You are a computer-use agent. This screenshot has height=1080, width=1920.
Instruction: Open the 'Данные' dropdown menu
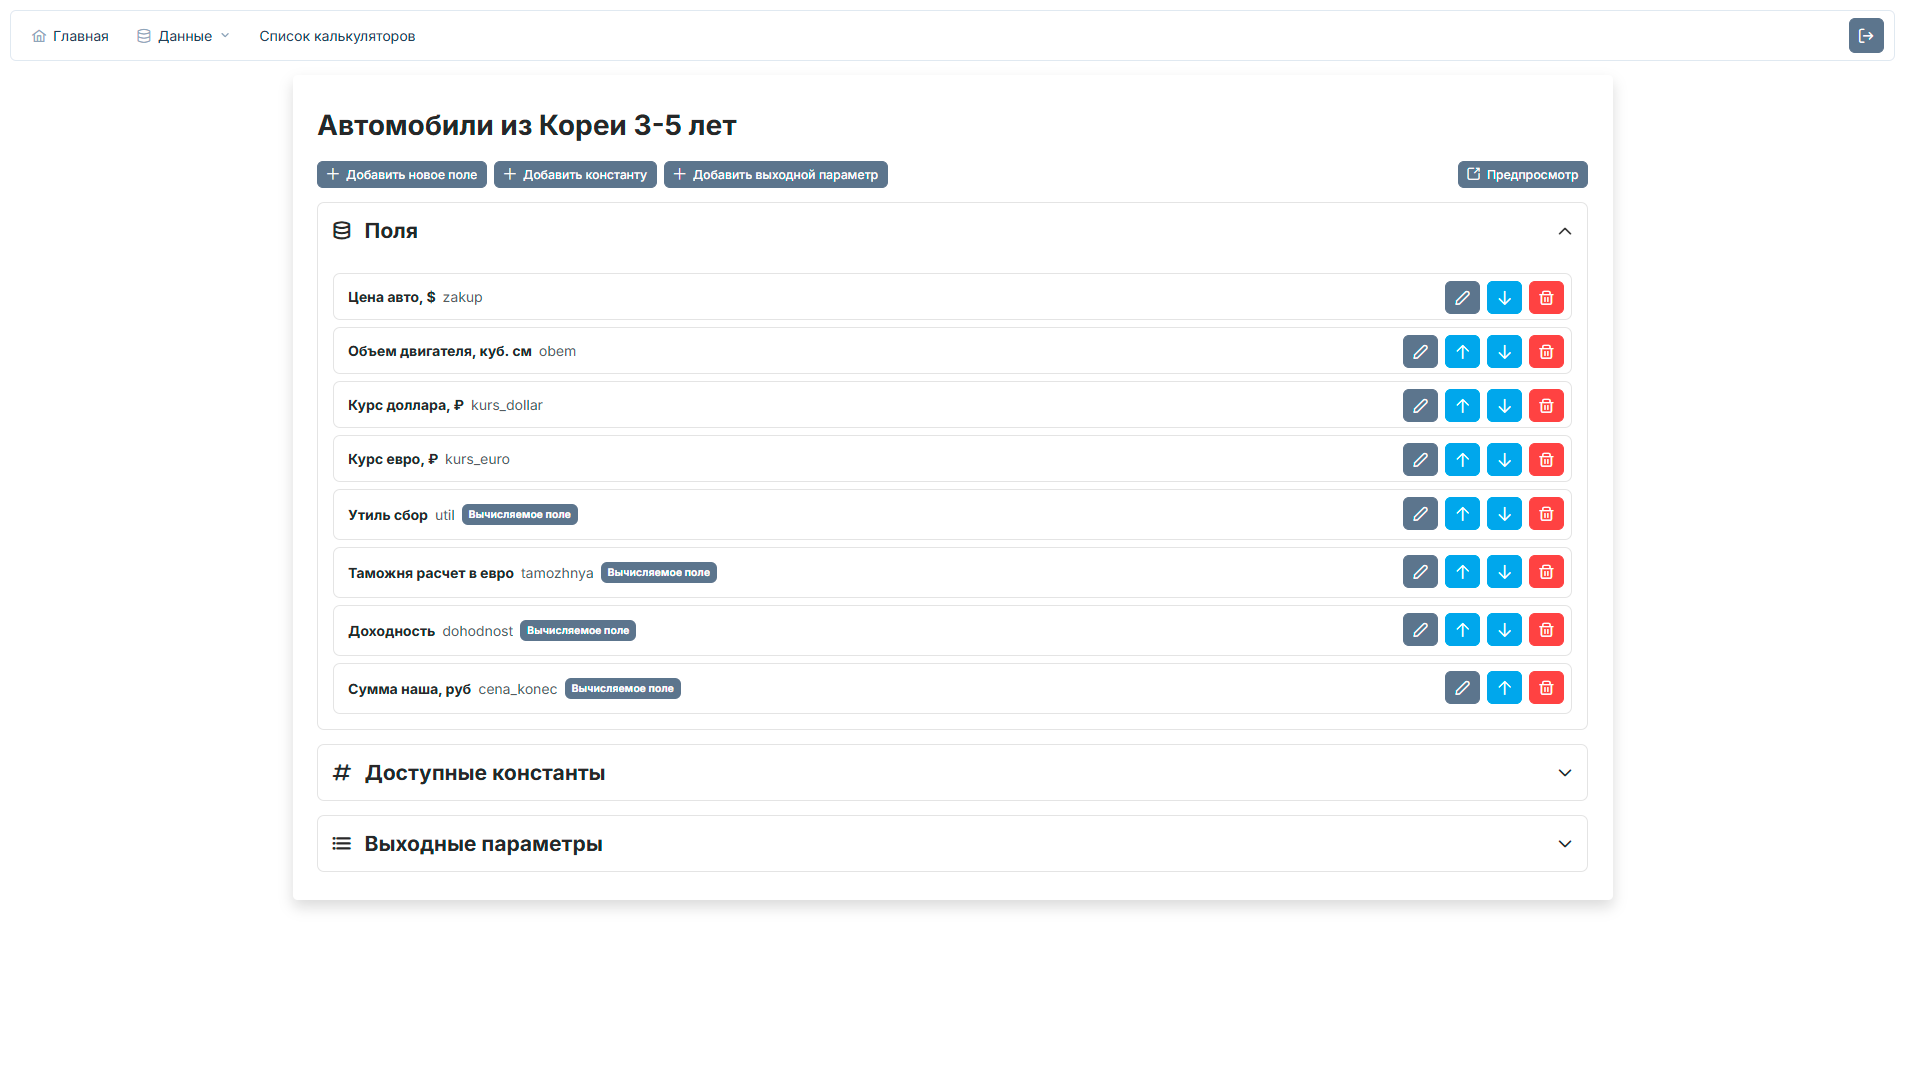(184, 36)
